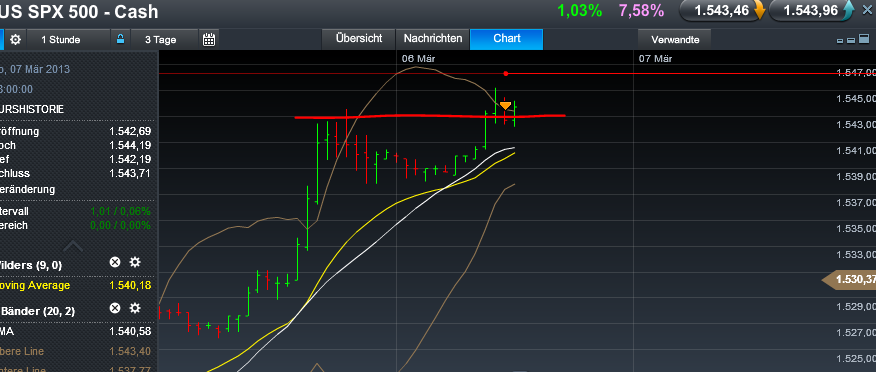Click the US SPX 500 - Cash title

coord(79,11)
